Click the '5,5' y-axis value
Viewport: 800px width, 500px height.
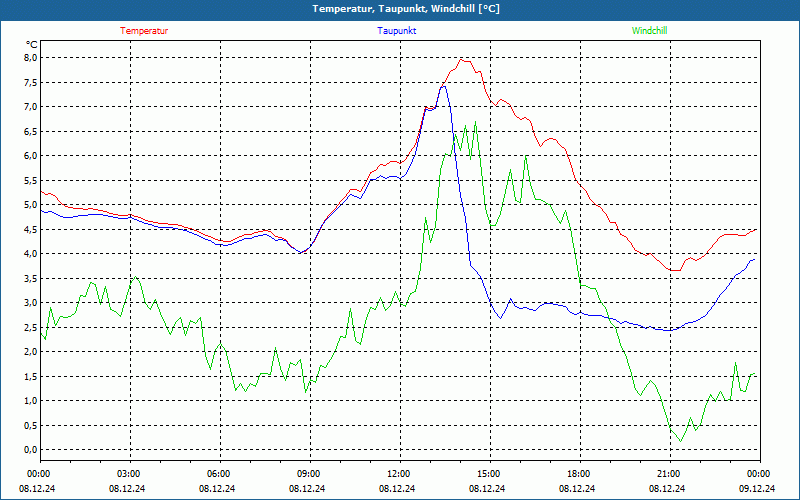coord(32,180)
